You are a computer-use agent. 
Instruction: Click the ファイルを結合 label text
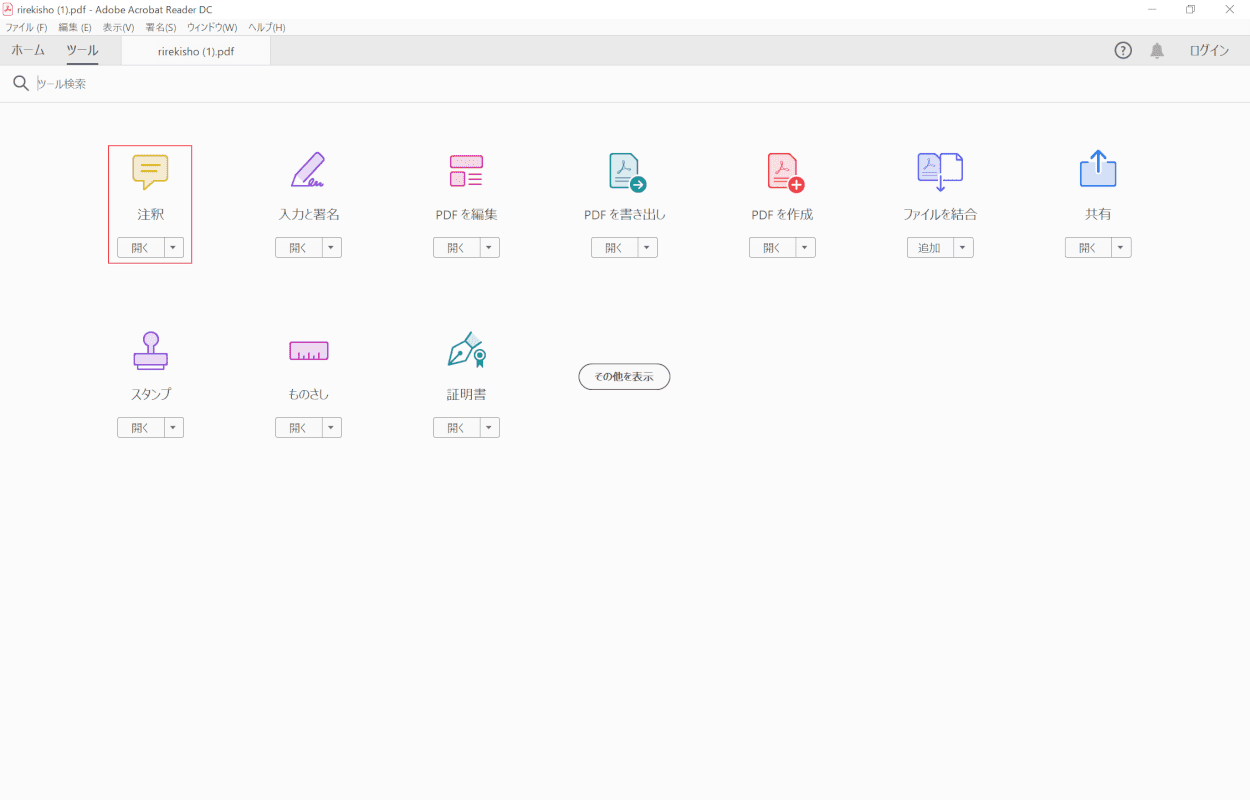(x=940, y=214)
